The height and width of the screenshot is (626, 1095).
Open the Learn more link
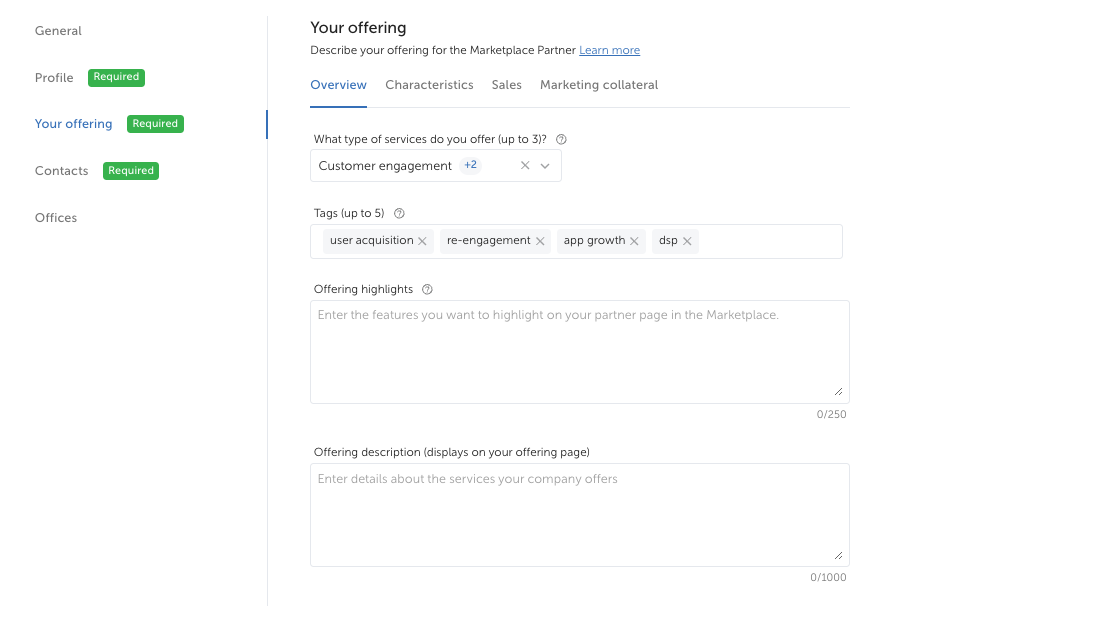(609, 50)
